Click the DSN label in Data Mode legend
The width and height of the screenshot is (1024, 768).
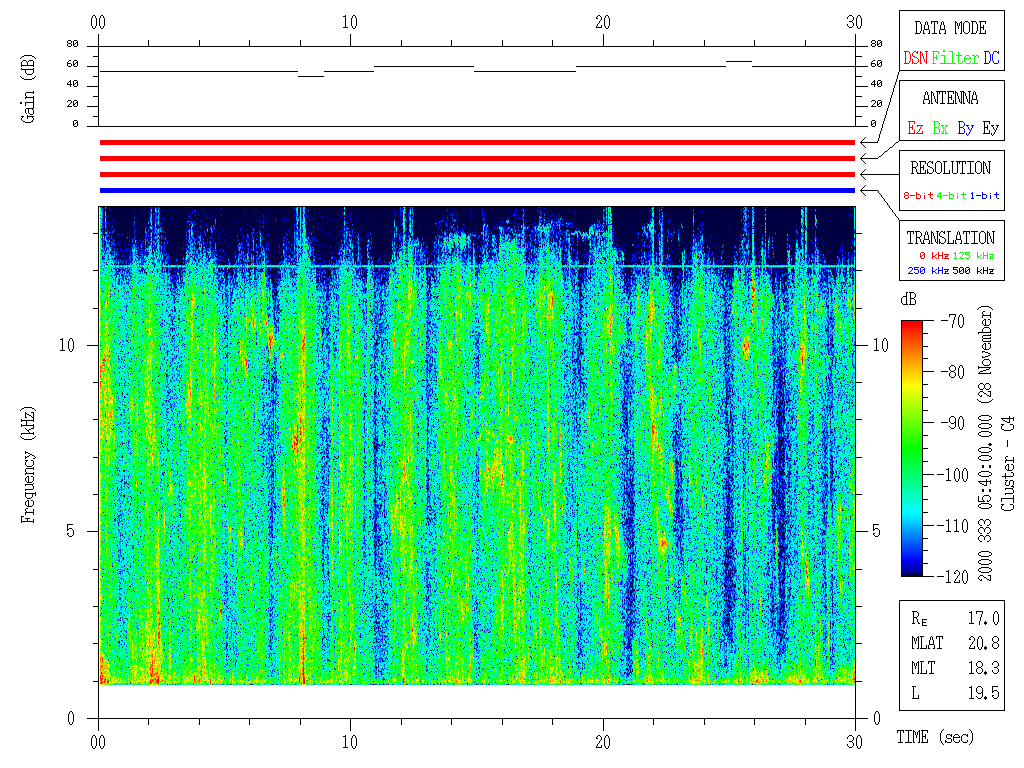(915, 59)
